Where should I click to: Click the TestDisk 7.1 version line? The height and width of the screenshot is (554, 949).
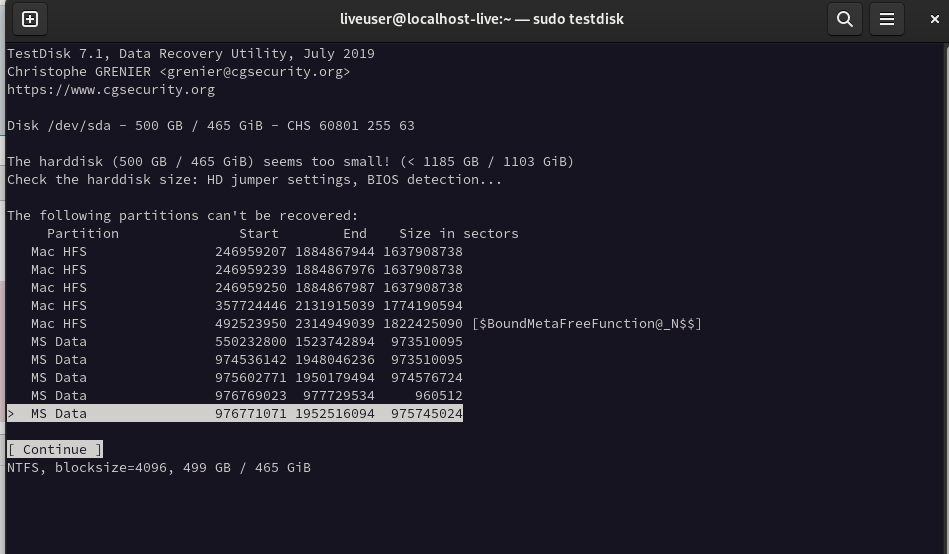(191, 53)
